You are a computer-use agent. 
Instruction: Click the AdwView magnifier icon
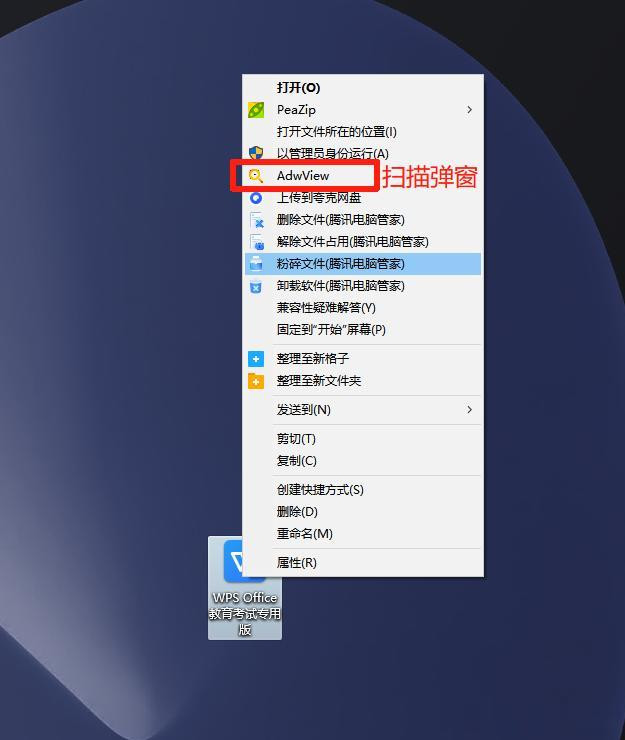pyautogui.click(x=256, y=176)
